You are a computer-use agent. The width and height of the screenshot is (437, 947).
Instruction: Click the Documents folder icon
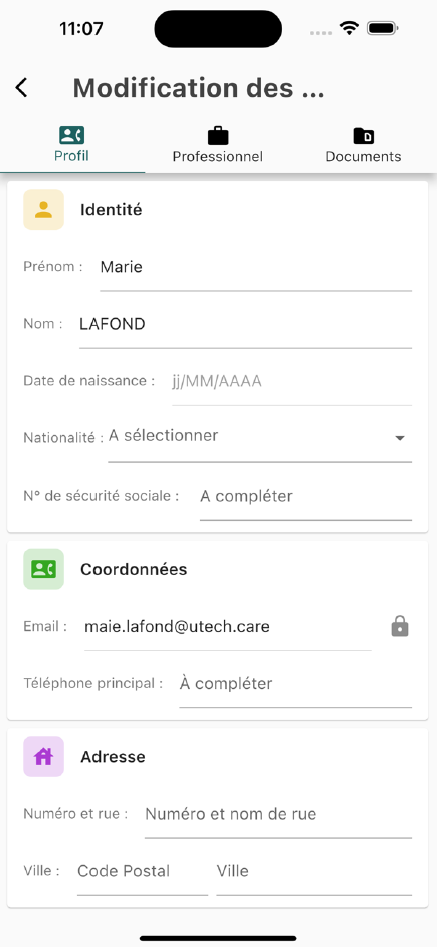pos(363,136)
